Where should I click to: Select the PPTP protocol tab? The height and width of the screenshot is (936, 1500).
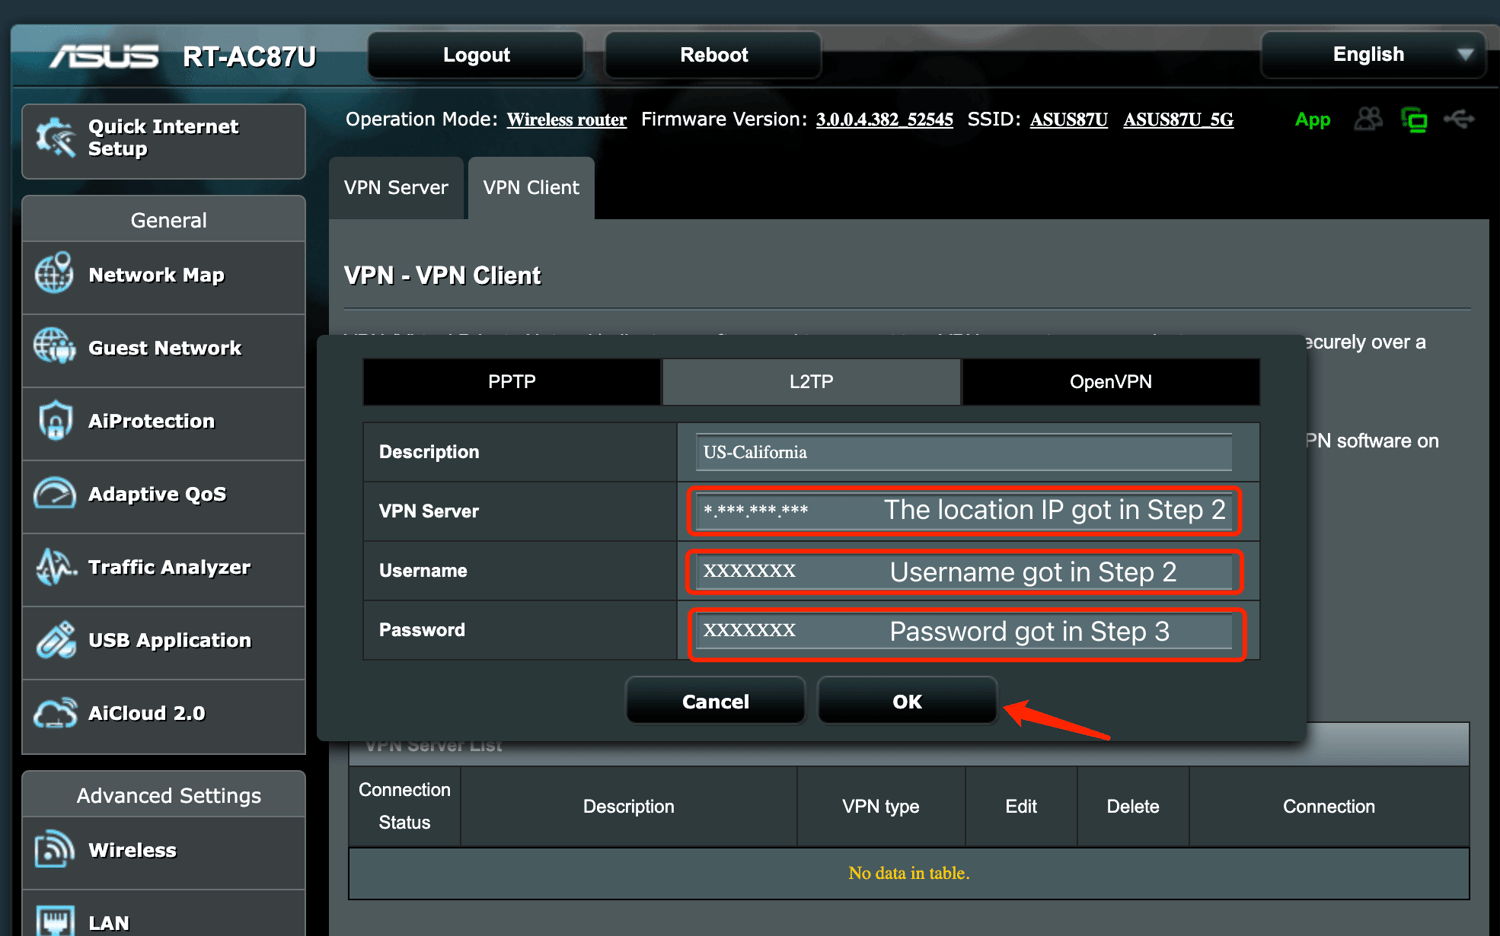(511, 382)
